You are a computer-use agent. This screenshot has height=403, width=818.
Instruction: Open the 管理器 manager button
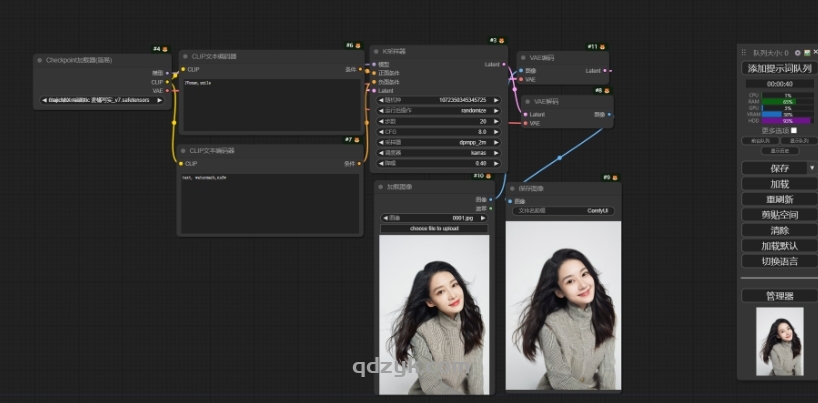point(779,296)
